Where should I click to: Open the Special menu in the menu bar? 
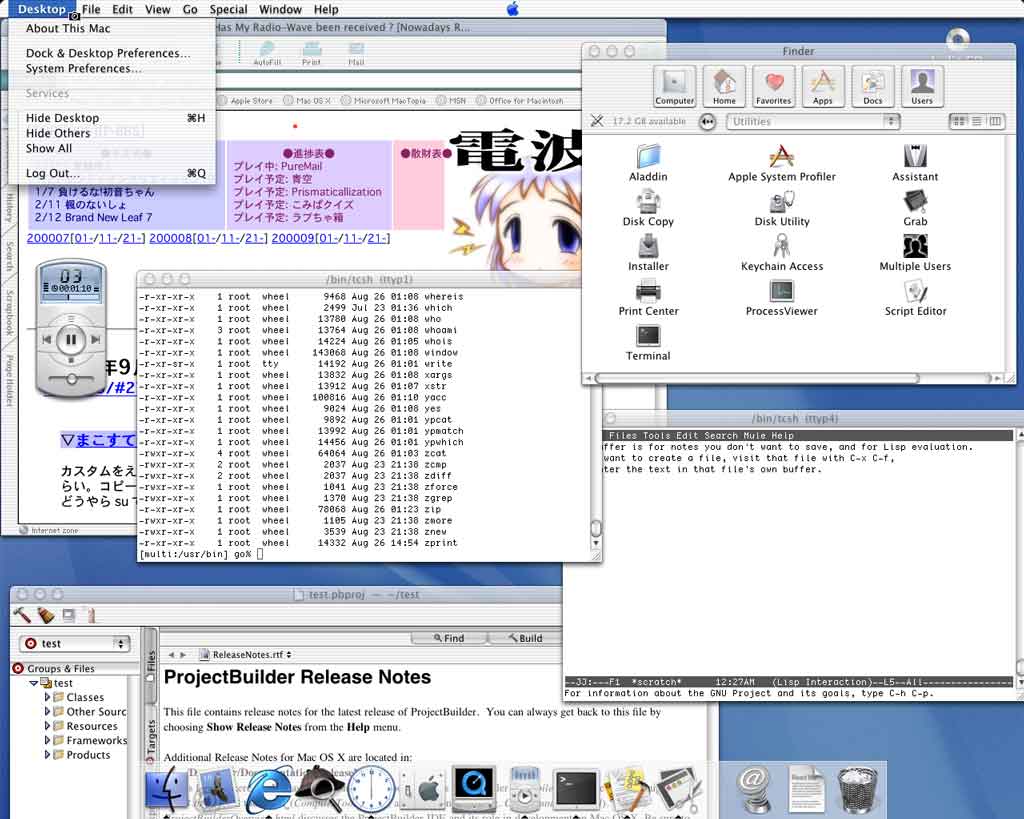(x=228, y=9)
